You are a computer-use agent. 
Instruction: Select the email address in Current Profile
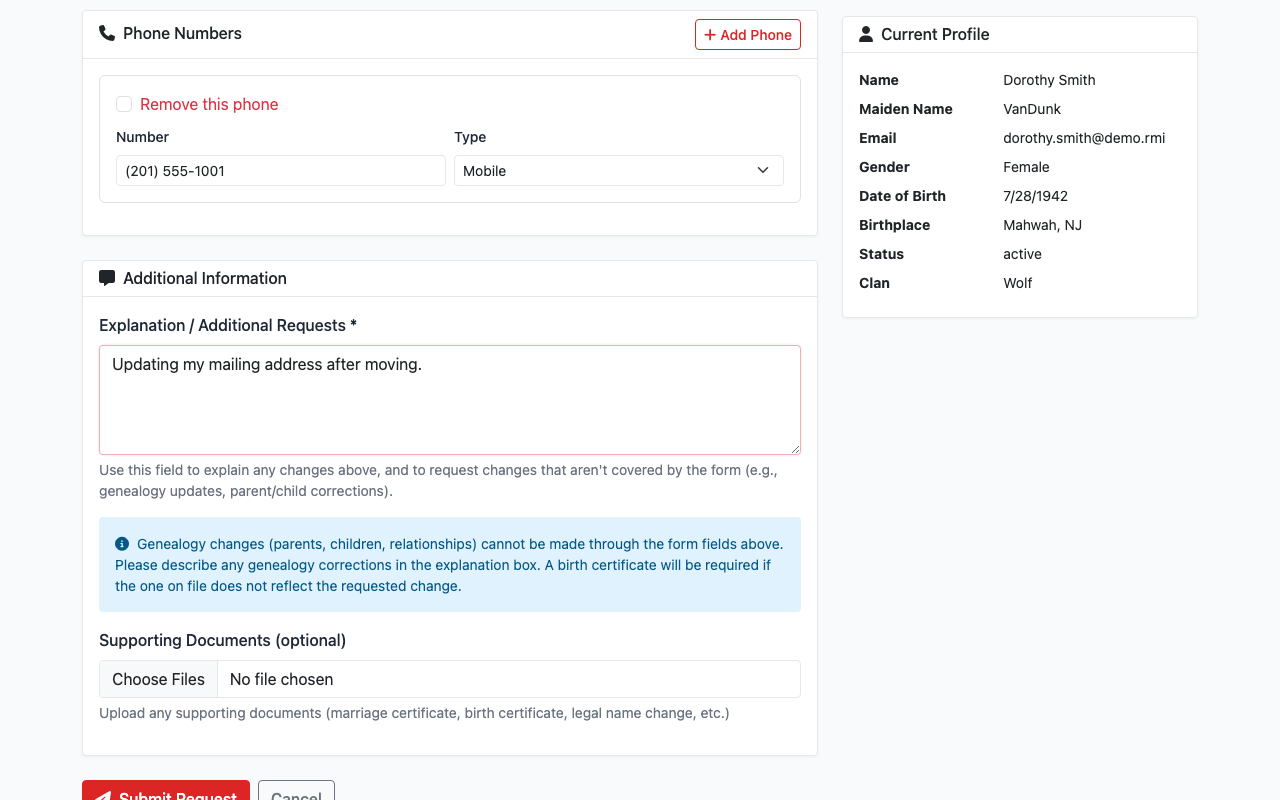pos(1084,138)
